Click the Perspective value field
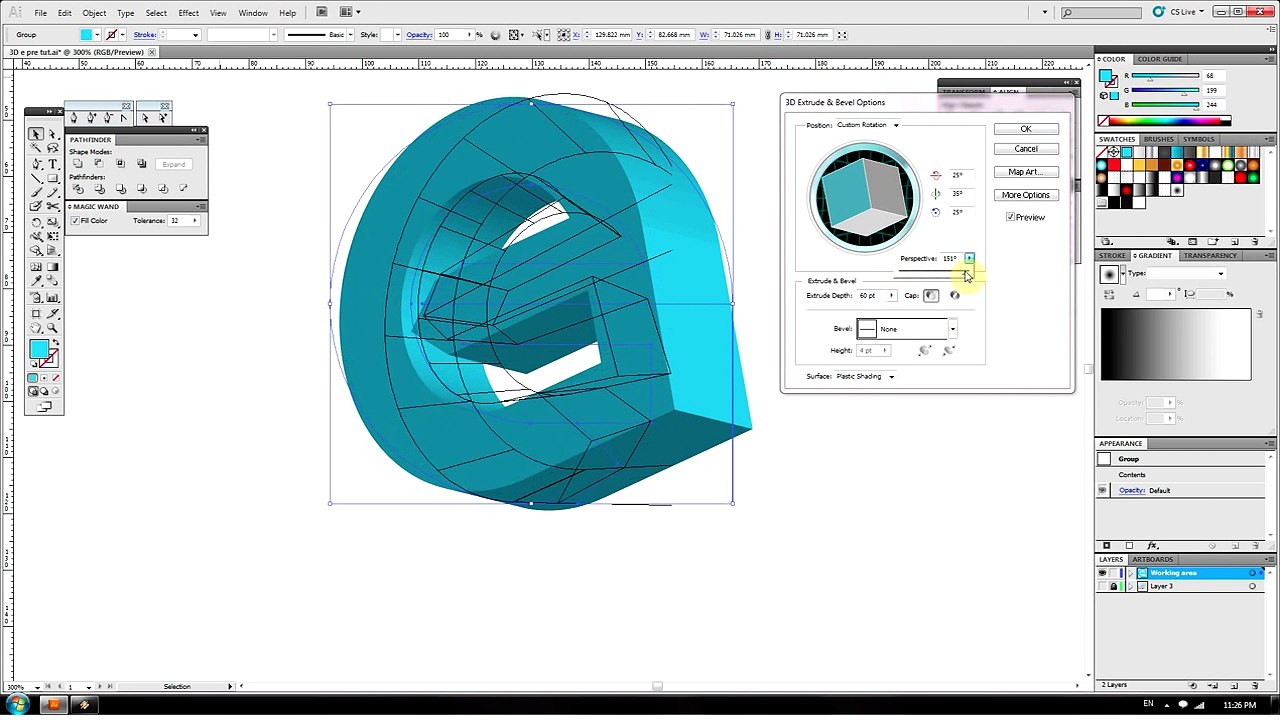The width and height of the screenshot is (1280, 720). 951,258
